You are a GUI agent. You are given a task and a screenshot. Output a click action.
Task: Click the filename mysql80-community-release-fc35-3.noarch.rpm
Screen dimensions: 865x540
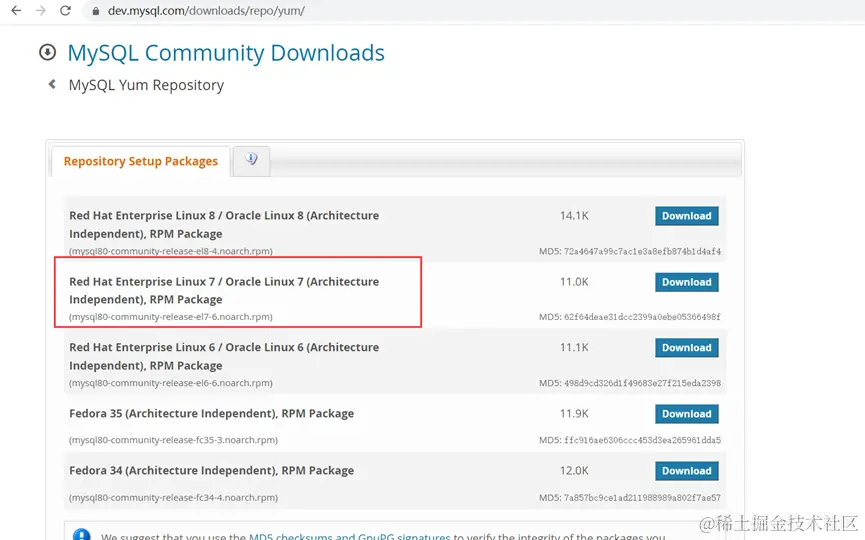pos(173,440)
